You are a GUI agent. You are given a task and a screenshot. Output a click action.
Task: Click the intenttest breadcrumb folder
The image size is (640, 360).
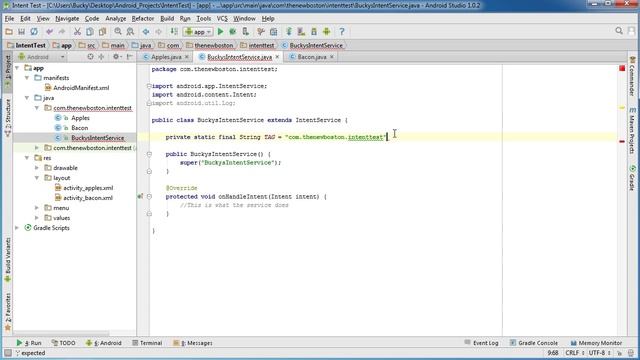pos(258,45)
